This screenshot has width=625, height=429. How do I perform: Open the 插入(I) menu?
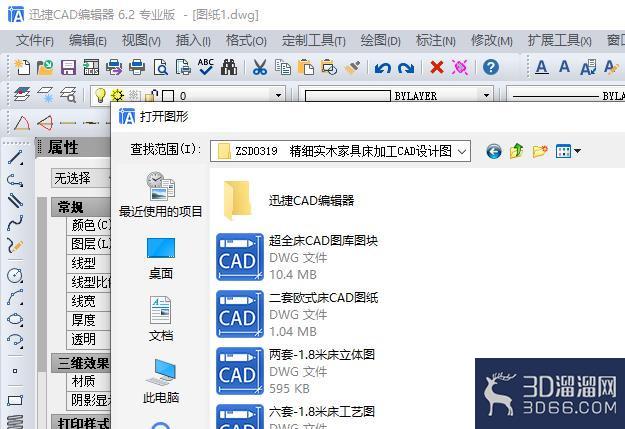click(193, 40)
